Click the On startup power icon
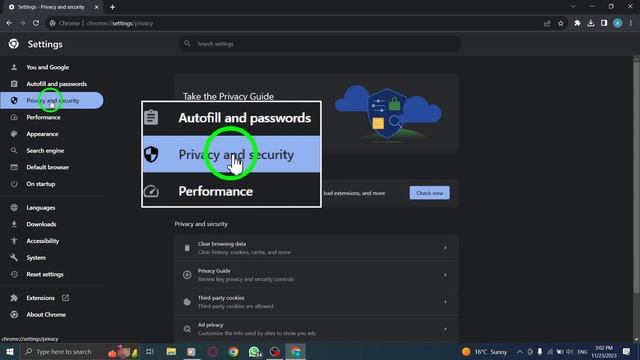Image resolution: width=640 pixels, height=360 pixels. [14, 184]
